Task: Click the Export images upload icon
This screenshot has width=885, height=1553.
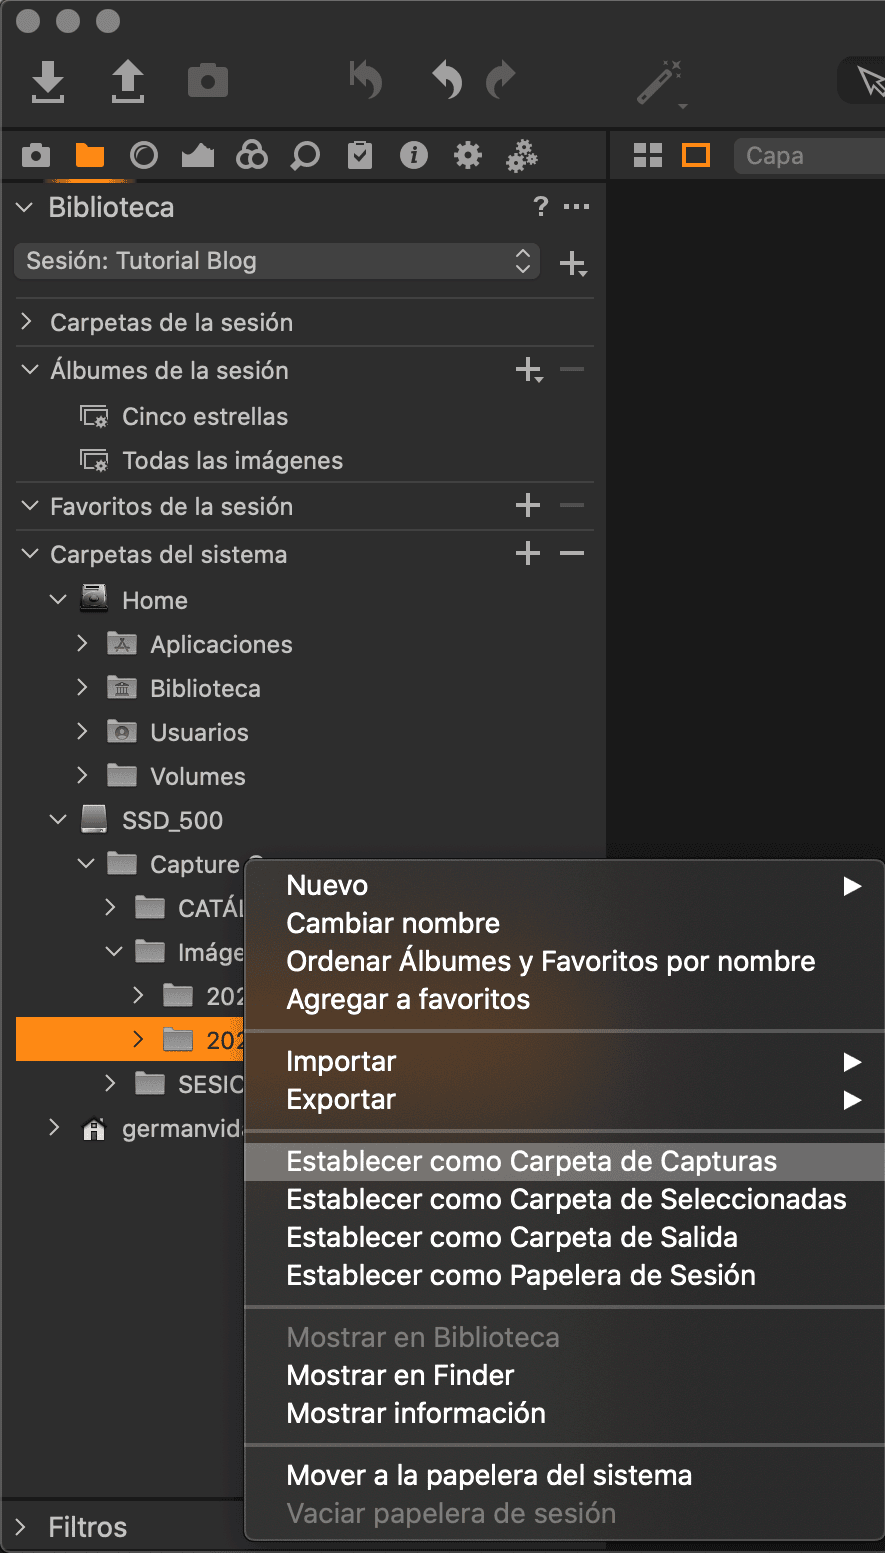Action: [x=127, y=82]
